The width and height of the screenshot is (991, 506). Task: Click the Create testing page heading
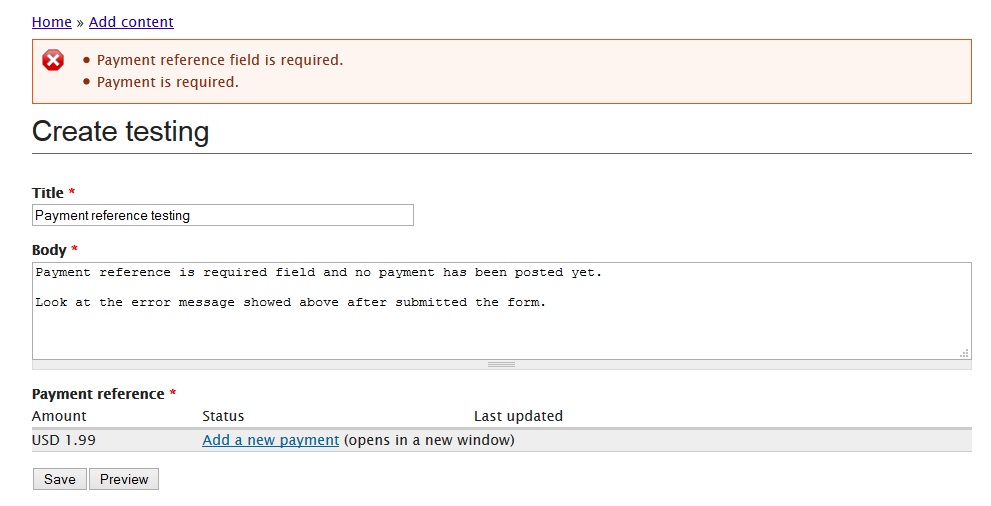pyautogui.click(x=121, y=132)
